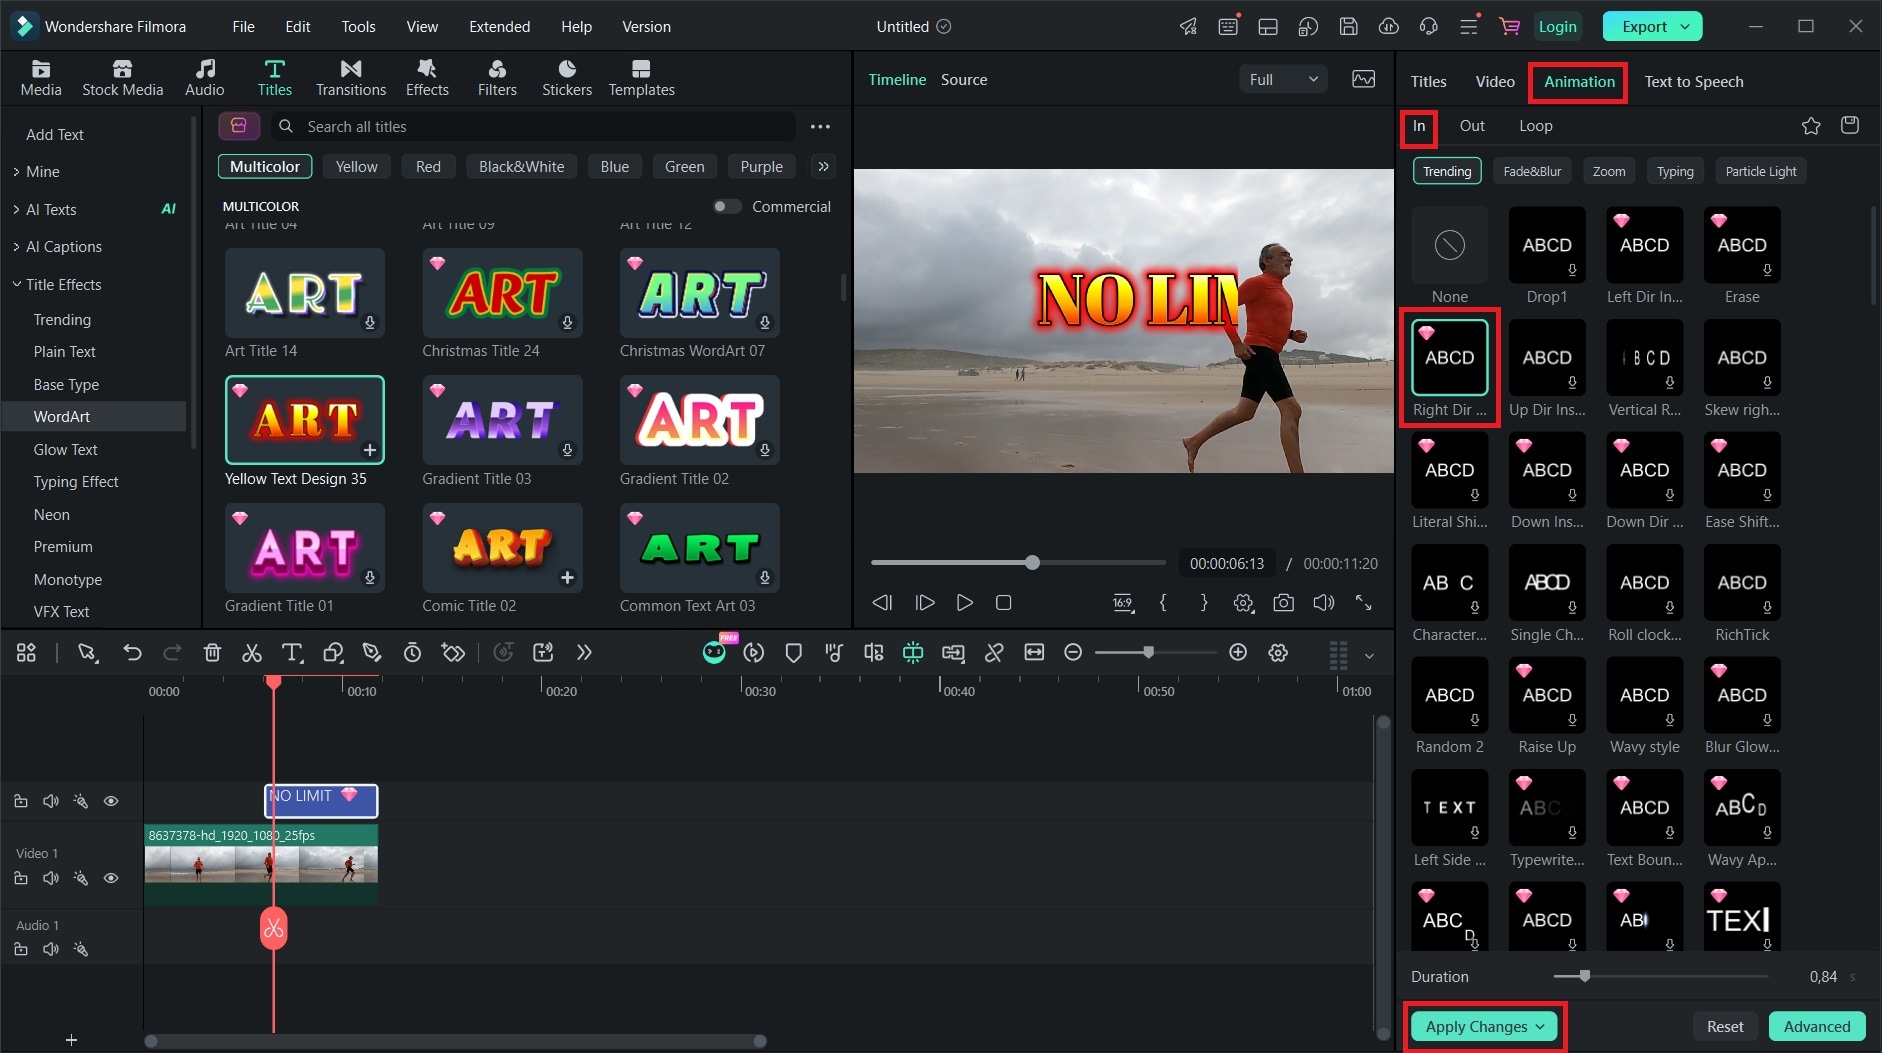Open the Tools menu

[x=358, y=27]
